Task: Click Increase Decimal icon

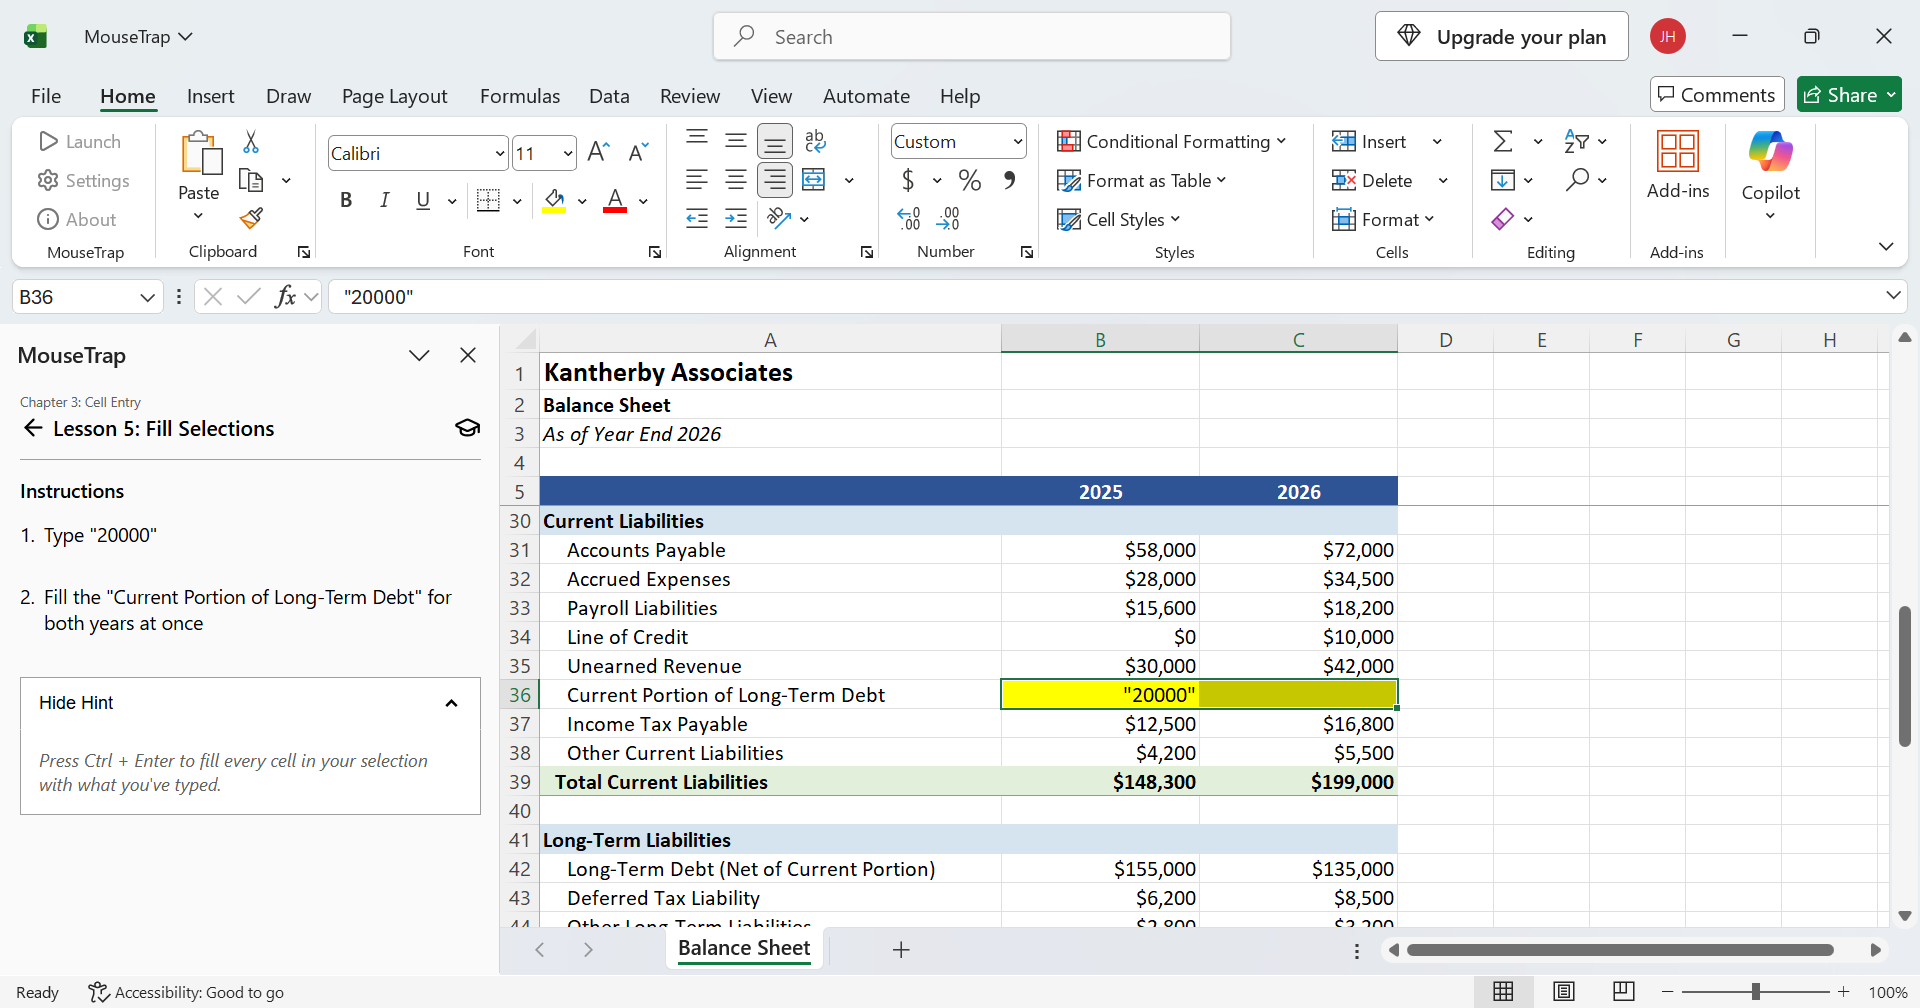Action: point(908,219)
